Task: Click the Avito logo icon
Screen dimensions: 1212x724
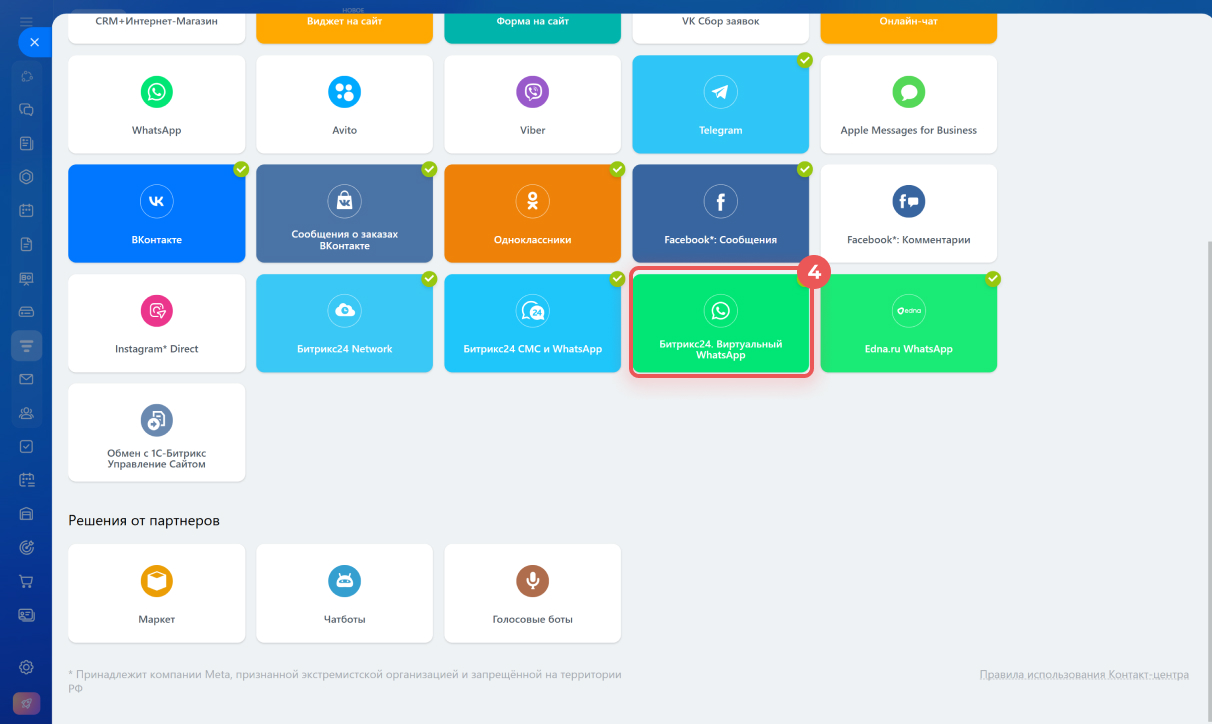Action: tap(345, 92)
